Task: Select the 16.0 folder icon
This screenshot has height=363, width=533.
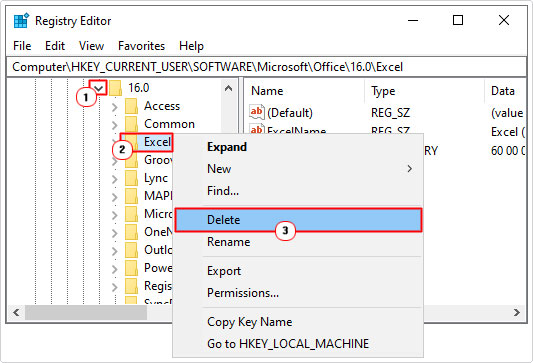Action: coord(116,88)
